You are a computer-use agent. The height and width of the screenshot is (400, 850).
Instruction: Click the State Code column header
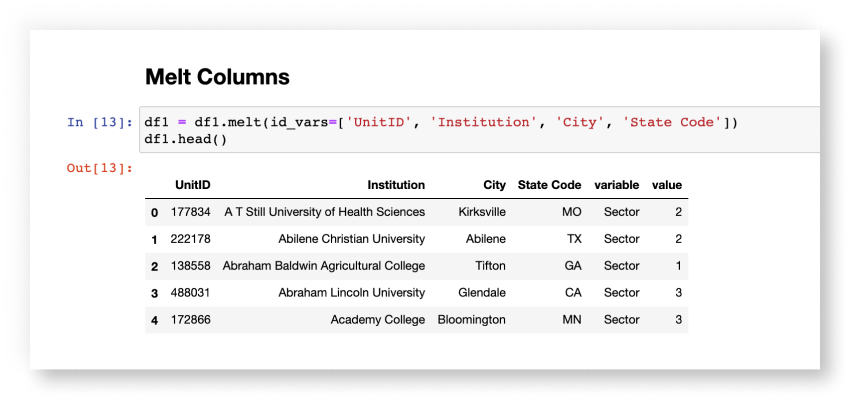[x=549, y=185]
